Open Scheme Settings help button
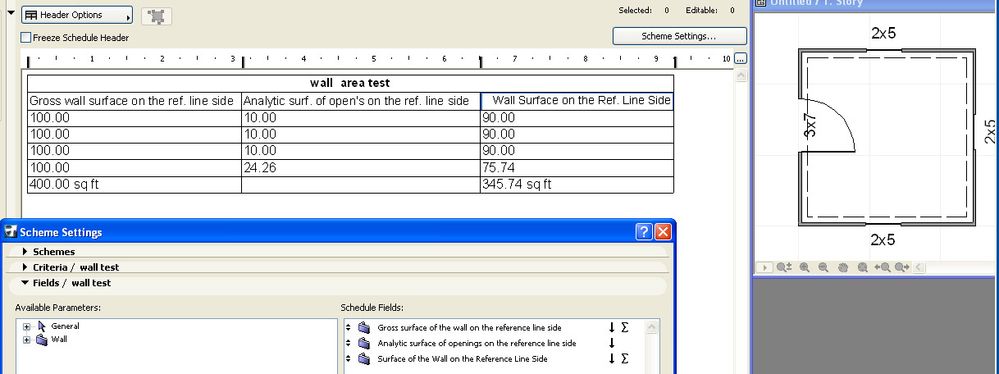 click(644, 232)
